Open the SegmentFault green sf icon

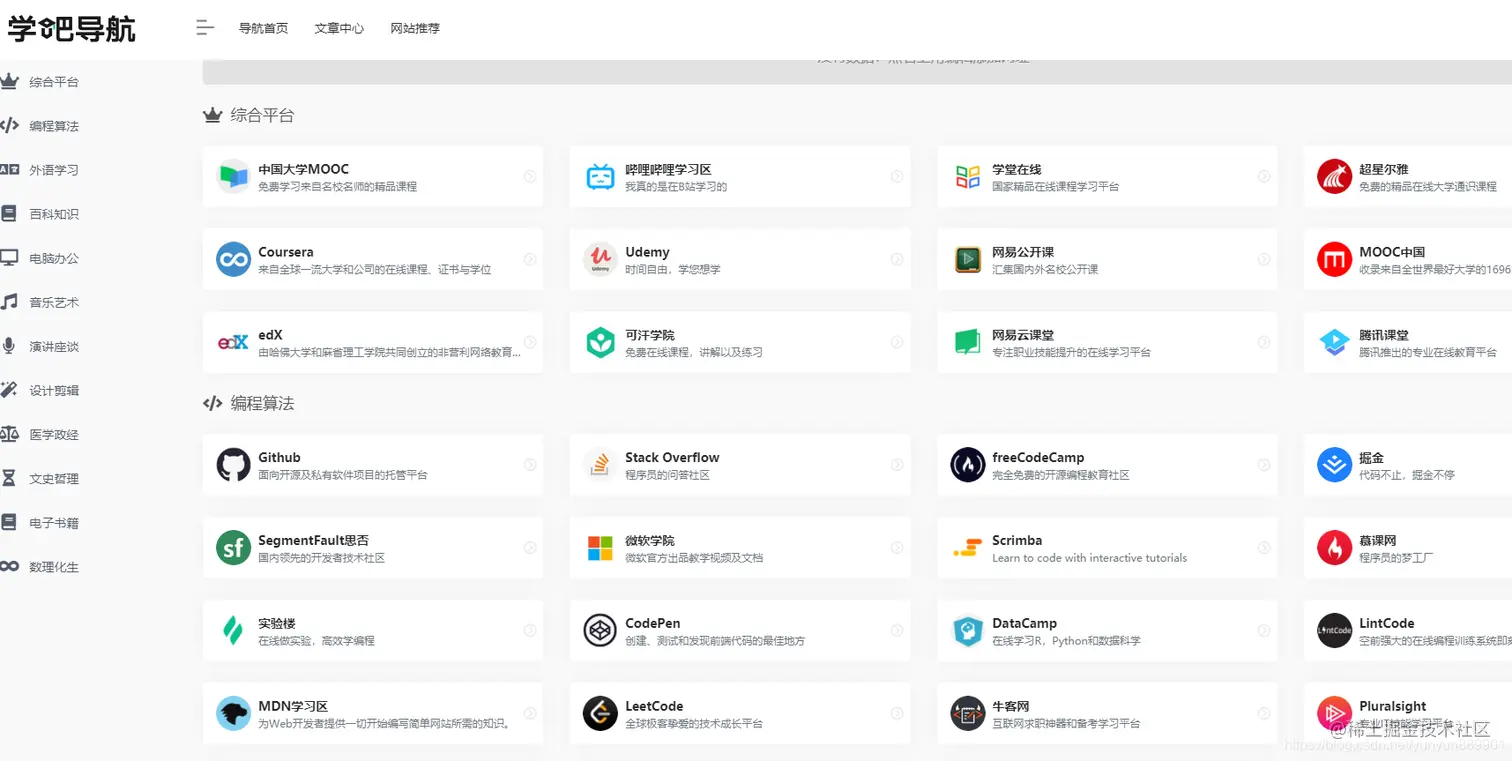coord(233,548)
